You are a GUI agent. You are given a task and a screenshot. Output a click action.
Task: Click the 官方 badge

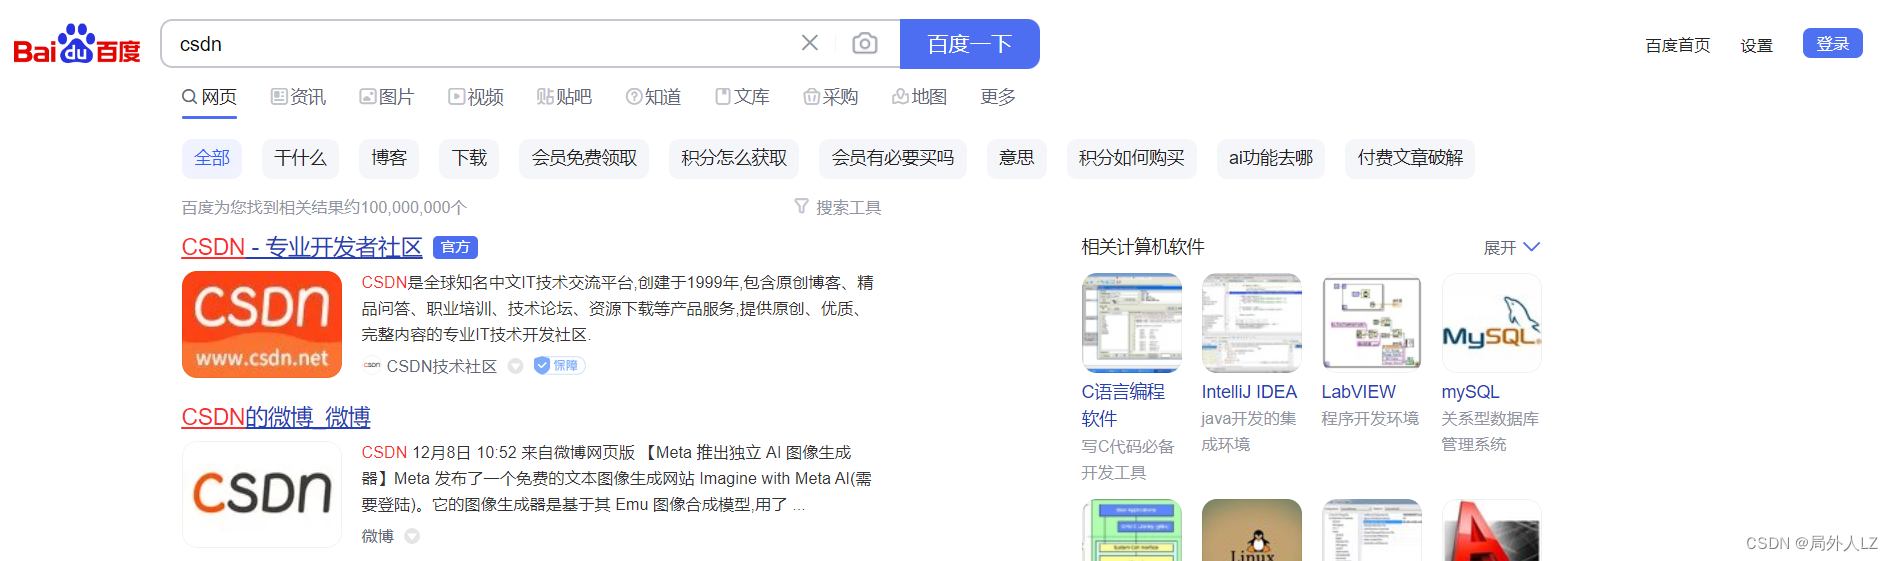pyautogui.click(x=455, y=247)
